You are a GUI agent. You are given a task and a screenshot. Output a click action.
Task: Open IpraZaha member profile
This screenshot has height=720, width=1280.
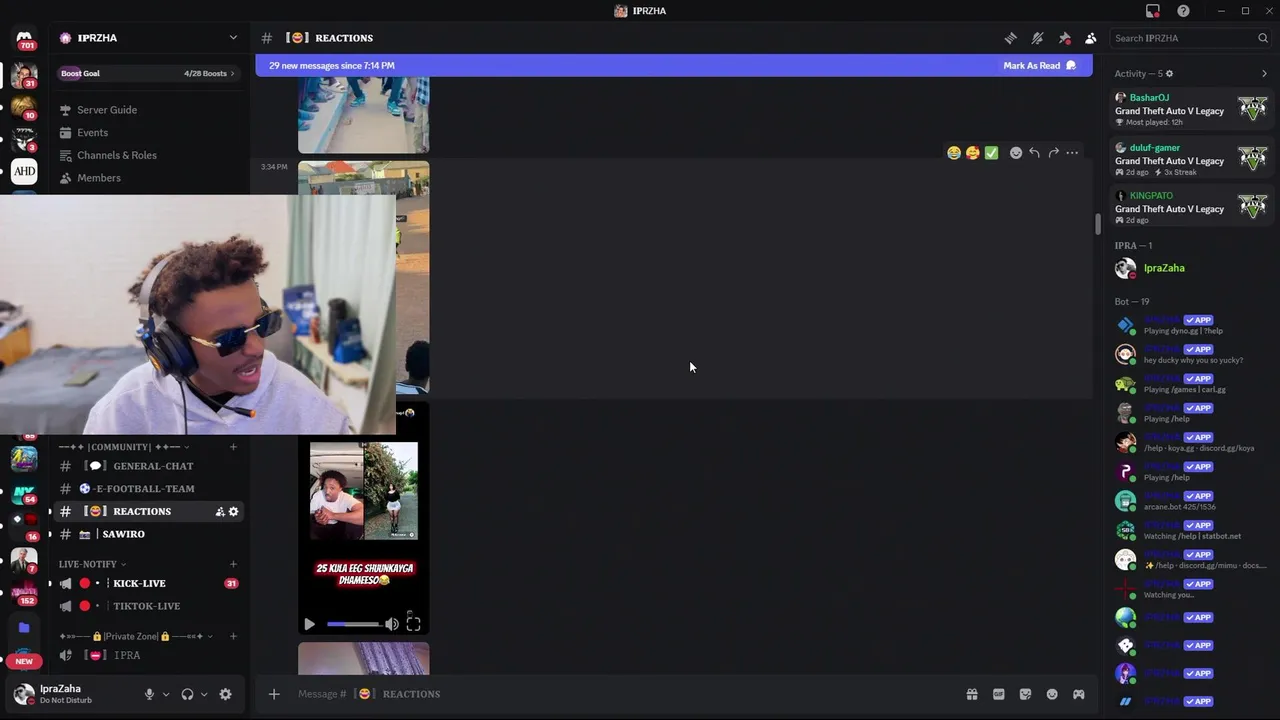(x=1191, y=268)
